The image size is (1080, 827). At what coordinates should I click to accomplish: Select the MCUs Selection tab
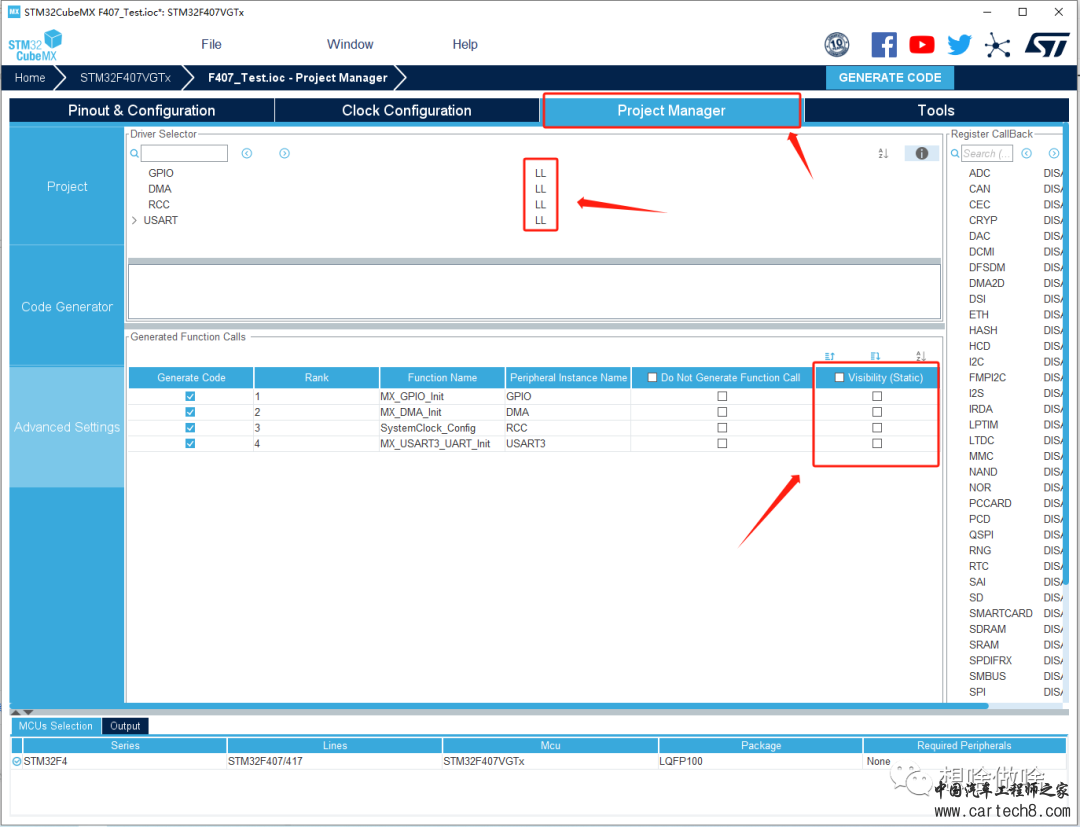[56, 726]
